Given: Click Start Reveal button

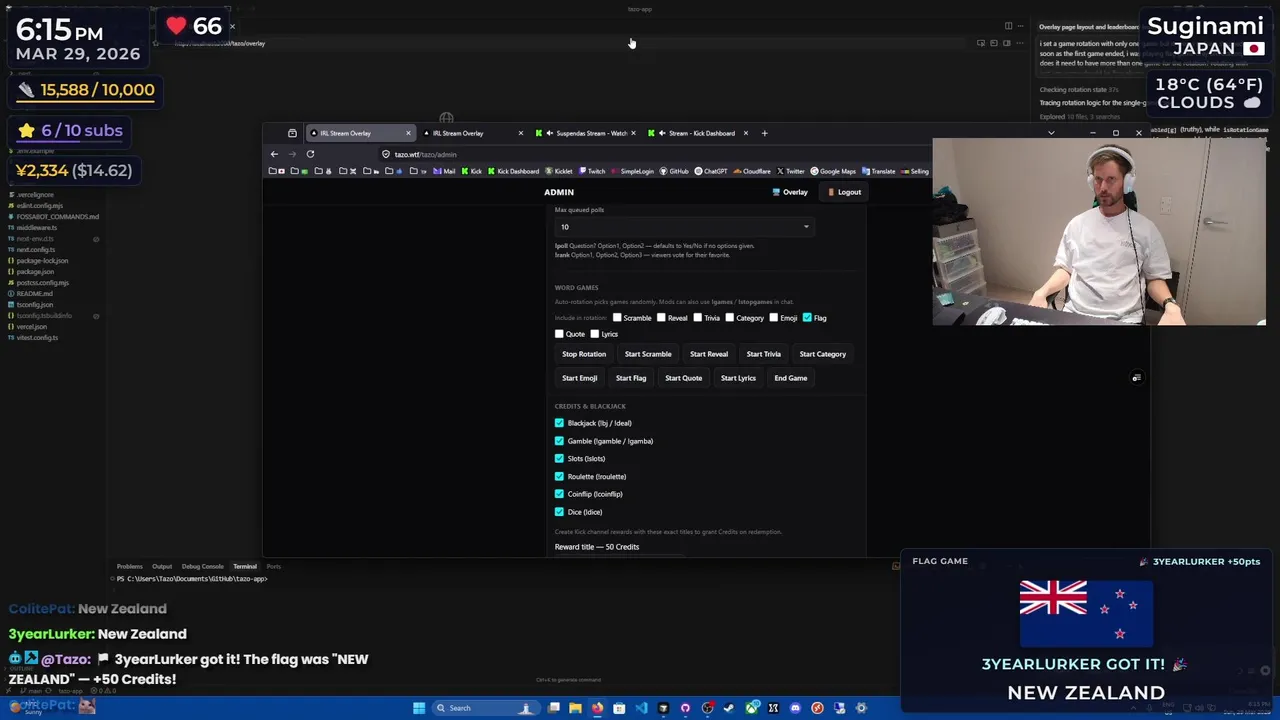Looking at the screenshot, I should [709, 354].
